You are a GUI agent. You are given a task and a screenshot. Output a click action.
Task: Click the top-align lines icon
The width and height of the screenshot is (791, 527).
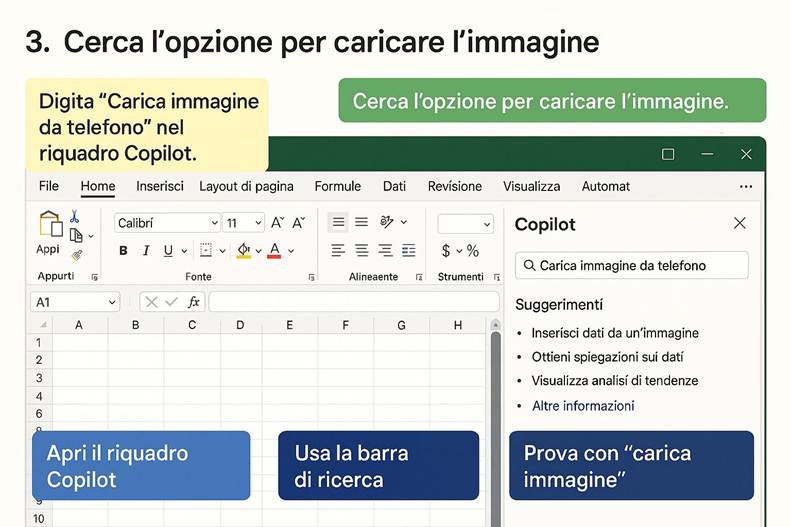coord(338,222)
